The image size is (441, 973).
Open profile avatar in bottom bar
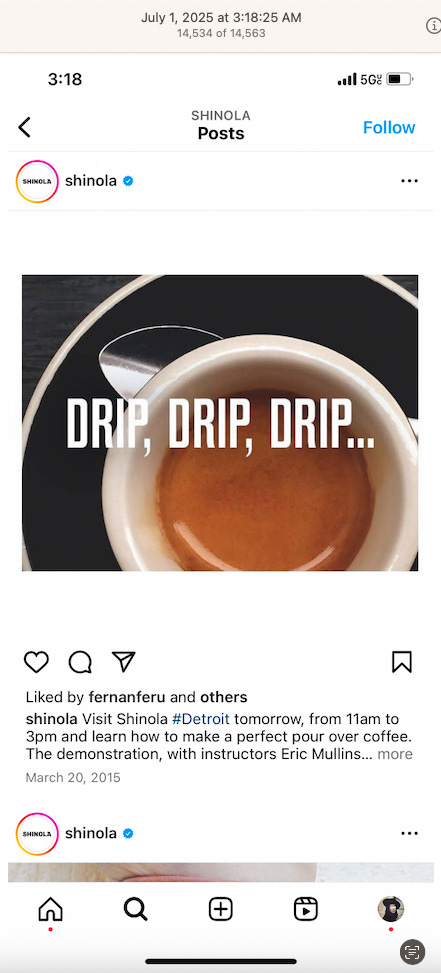(391, 909)
